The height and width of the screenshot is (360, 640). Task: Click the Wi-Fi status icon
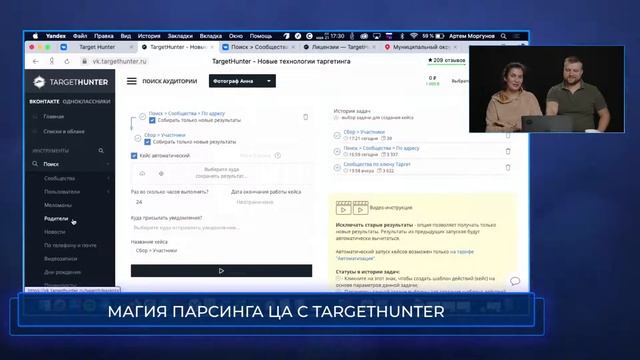pos(414,36)
